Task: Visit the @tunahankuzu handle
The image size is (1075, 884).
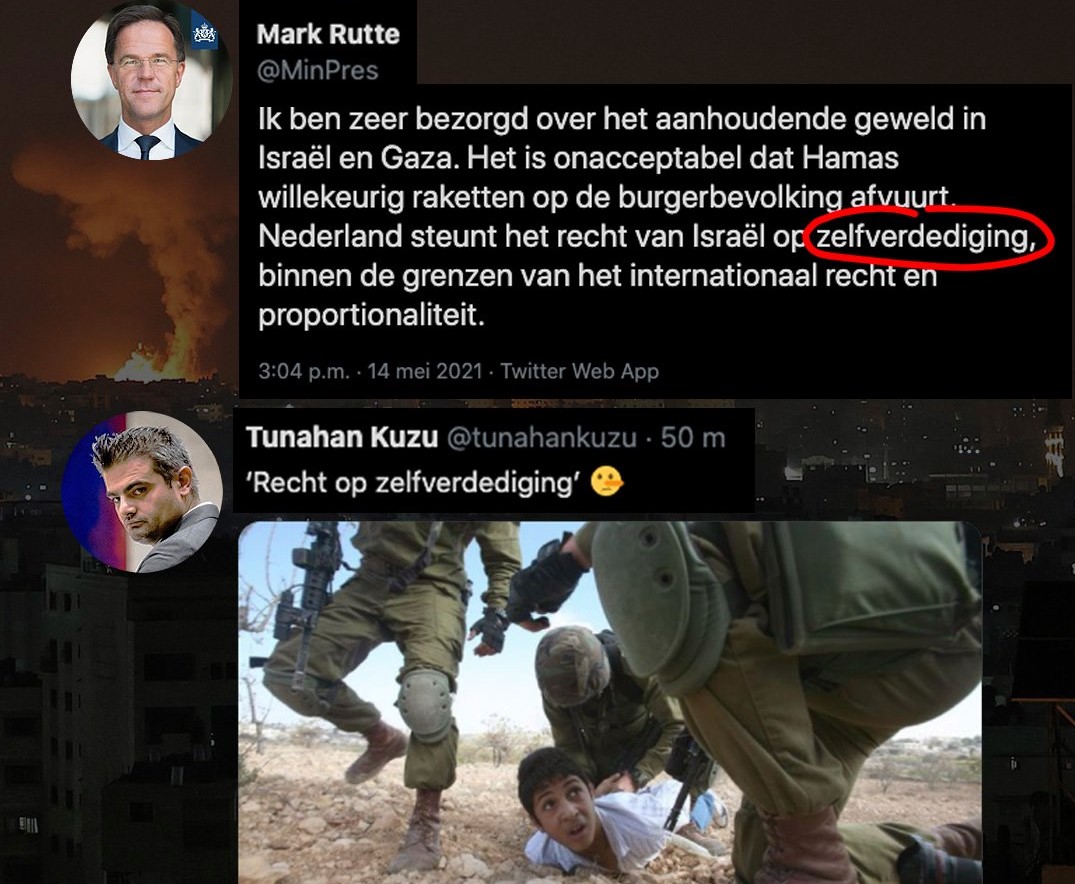Action: click(542, 438)
